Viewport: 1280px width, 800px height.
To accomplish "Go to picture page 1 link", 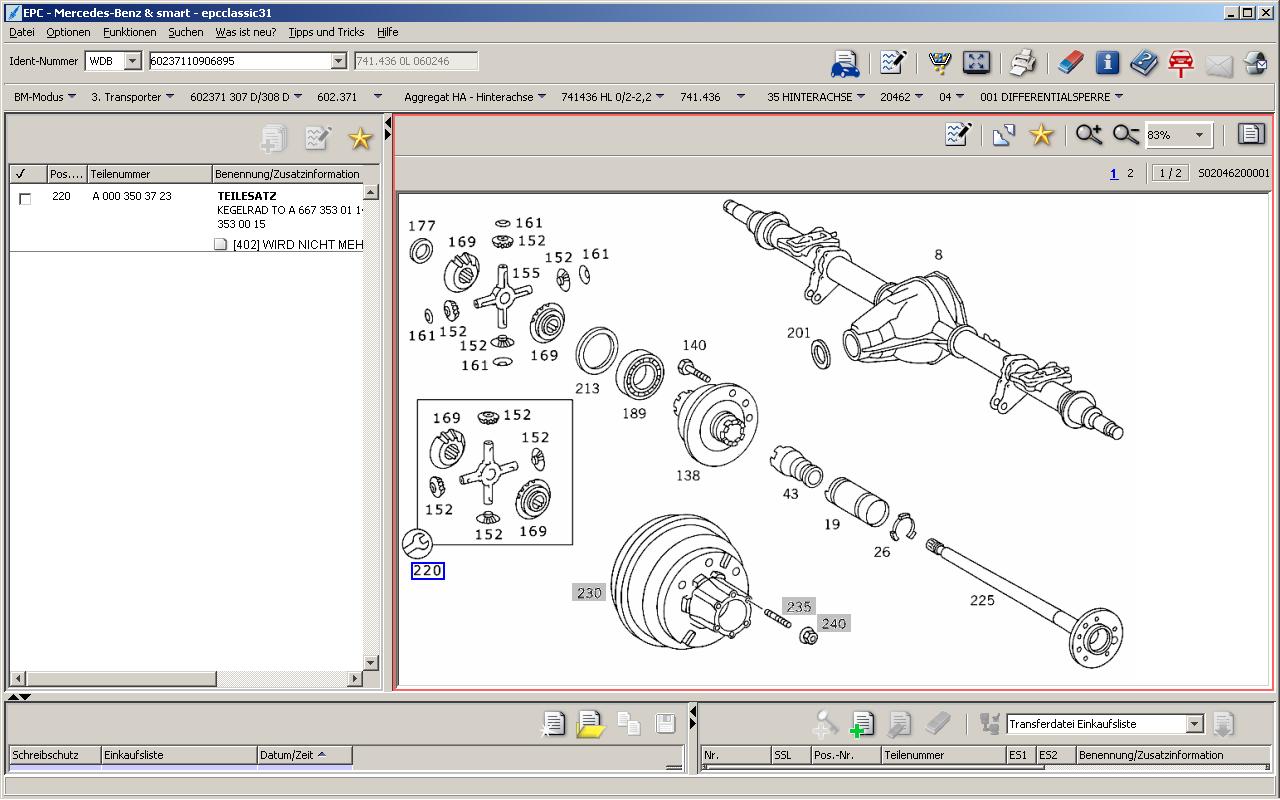I will click(x=1114, y=173).
